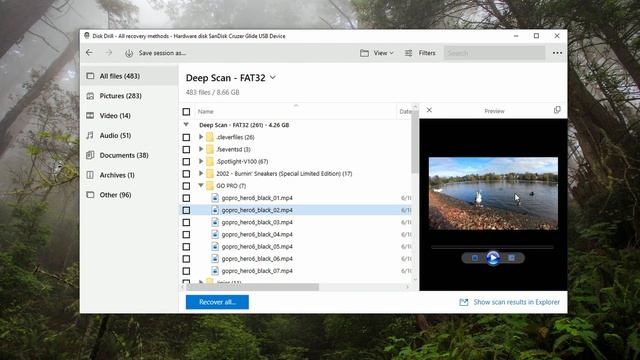The image size is (640, 360).
Task: Click Show scan results in Explorer link
Action: tap(516, 302)
